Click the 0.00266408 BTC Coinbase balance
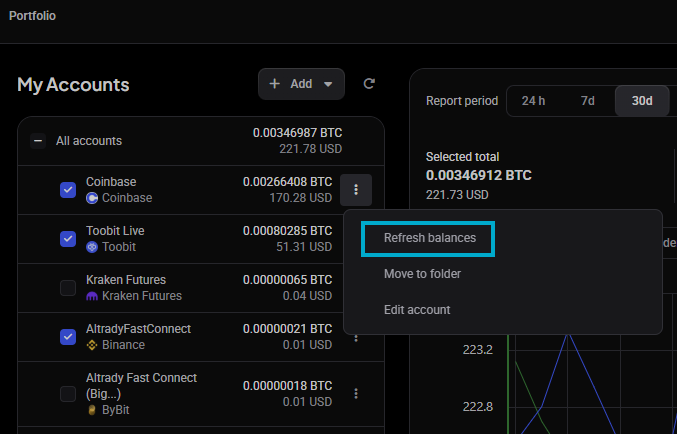Image resolution: width=677 pixels, height=434 pixels. pos(288,182)
